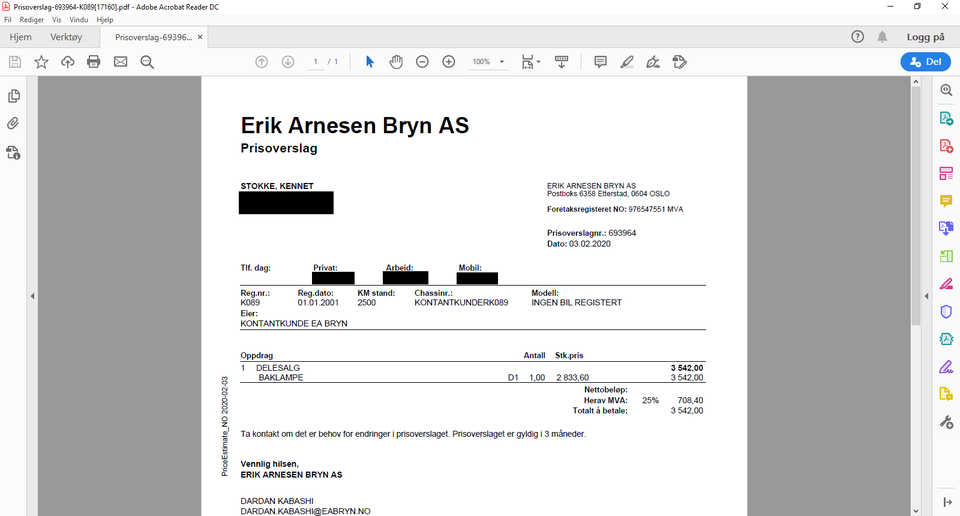Open Edit PDF tool in right pane
960x516 pixels.
(947, 174)
